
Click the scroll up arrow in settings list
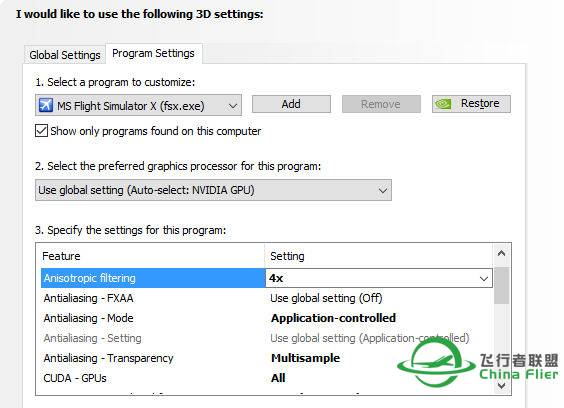pyautogui.click(x=501, y=254)
